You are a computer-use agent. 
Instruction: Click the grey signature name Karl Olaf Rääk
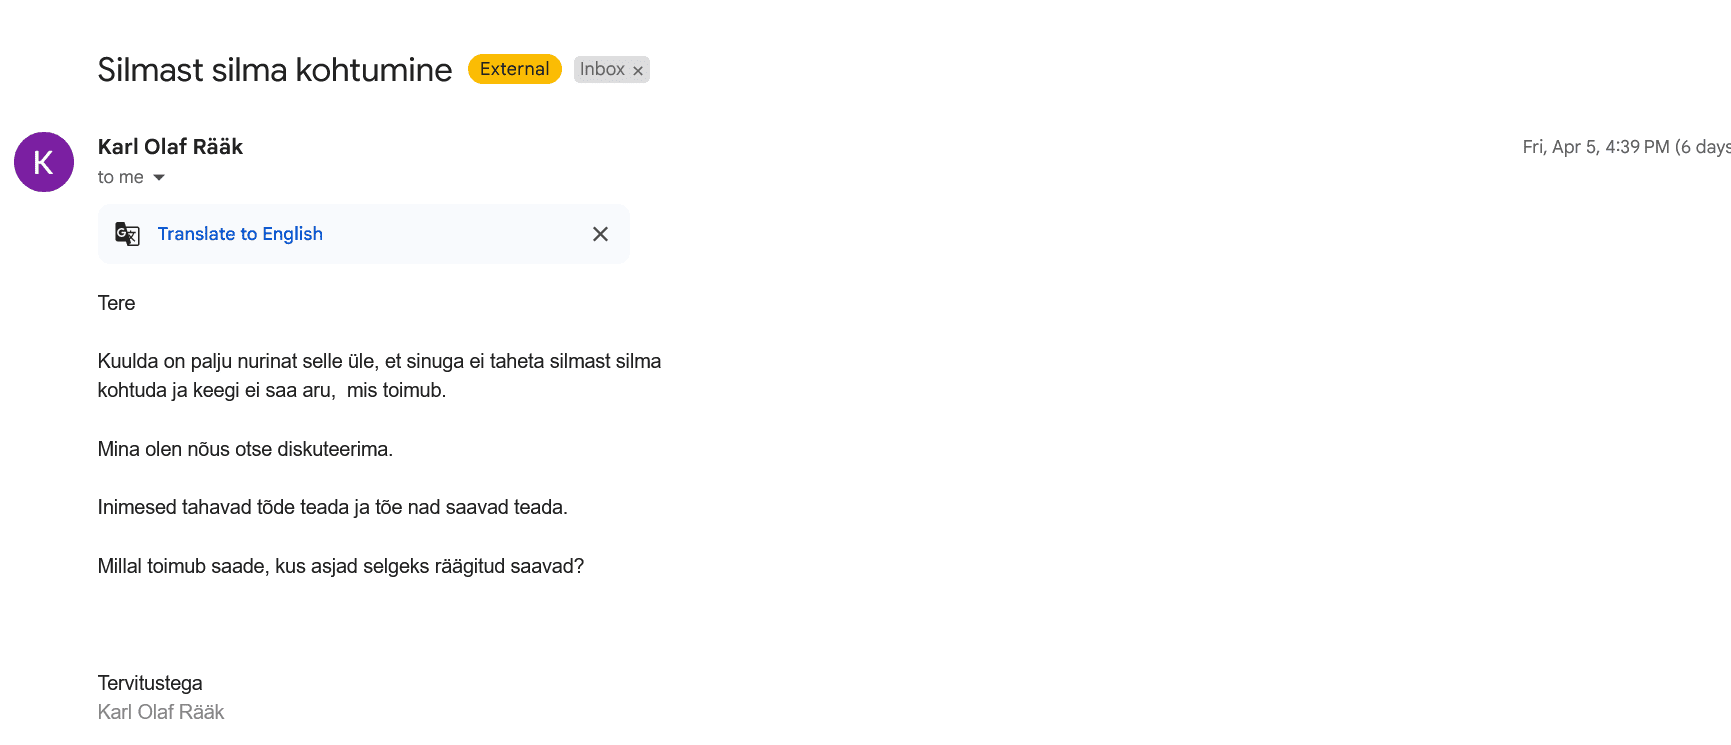click(x=161, y=712)
